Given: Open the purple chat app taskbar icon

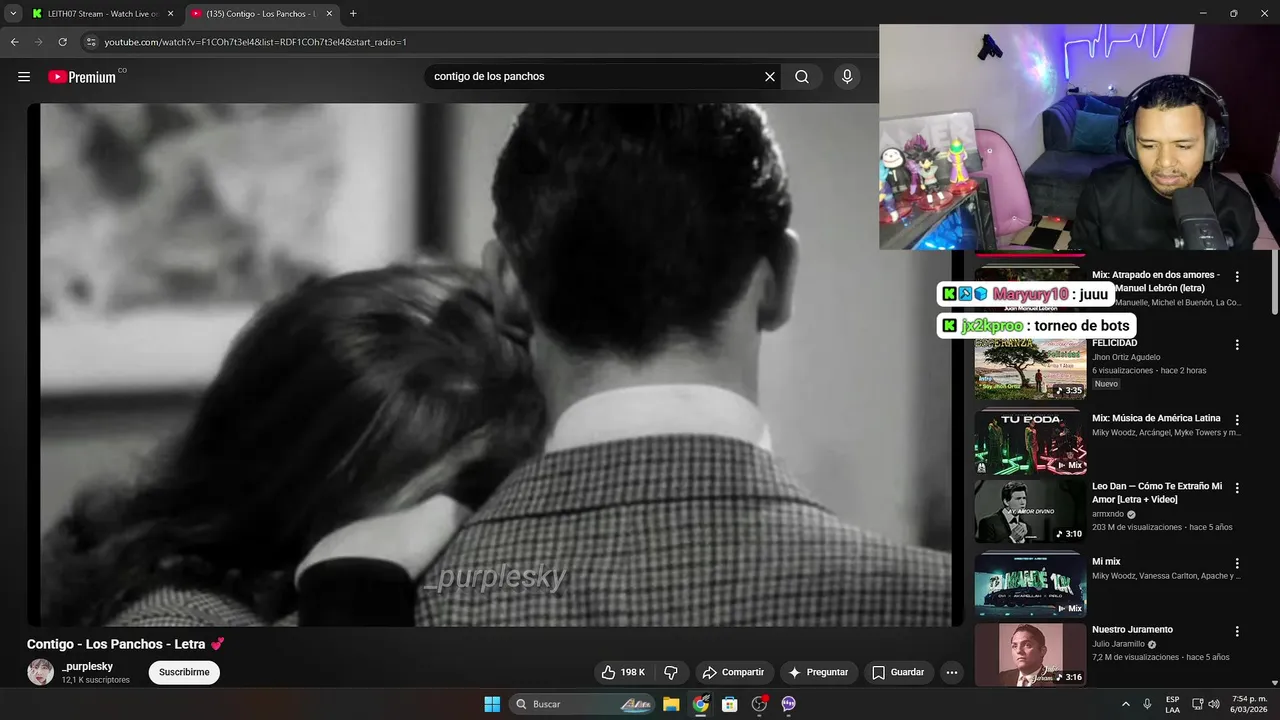Looking at the screenshot, I should point(788,704).
